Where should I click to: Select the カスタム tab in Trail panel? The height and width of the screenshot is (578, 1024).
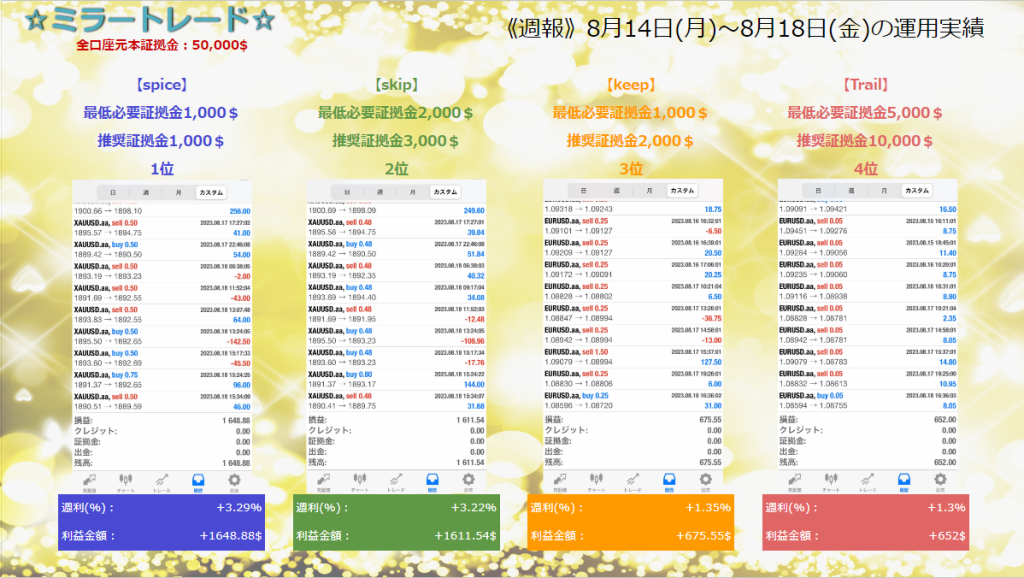point(917,190)
